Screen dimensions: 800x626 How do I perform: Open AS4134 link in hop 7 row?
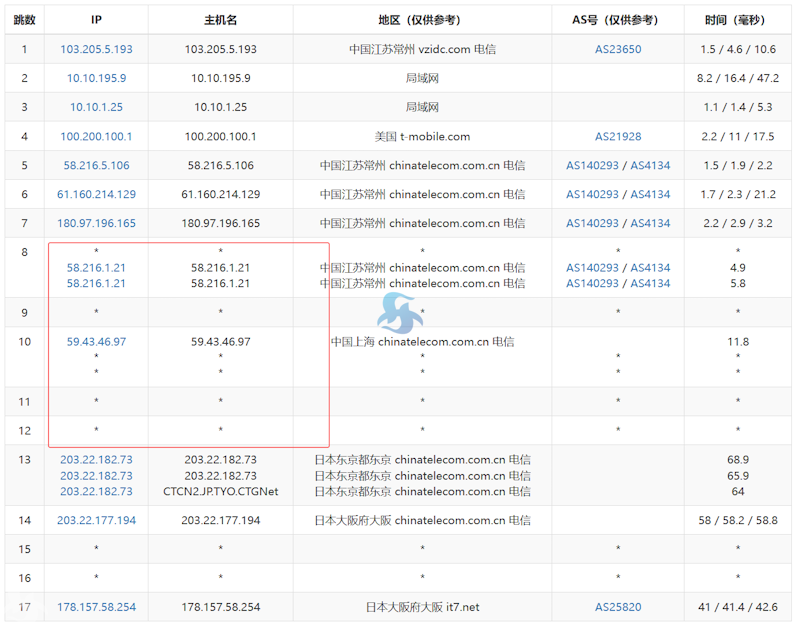pyautogui.click(x=650, y=223)
